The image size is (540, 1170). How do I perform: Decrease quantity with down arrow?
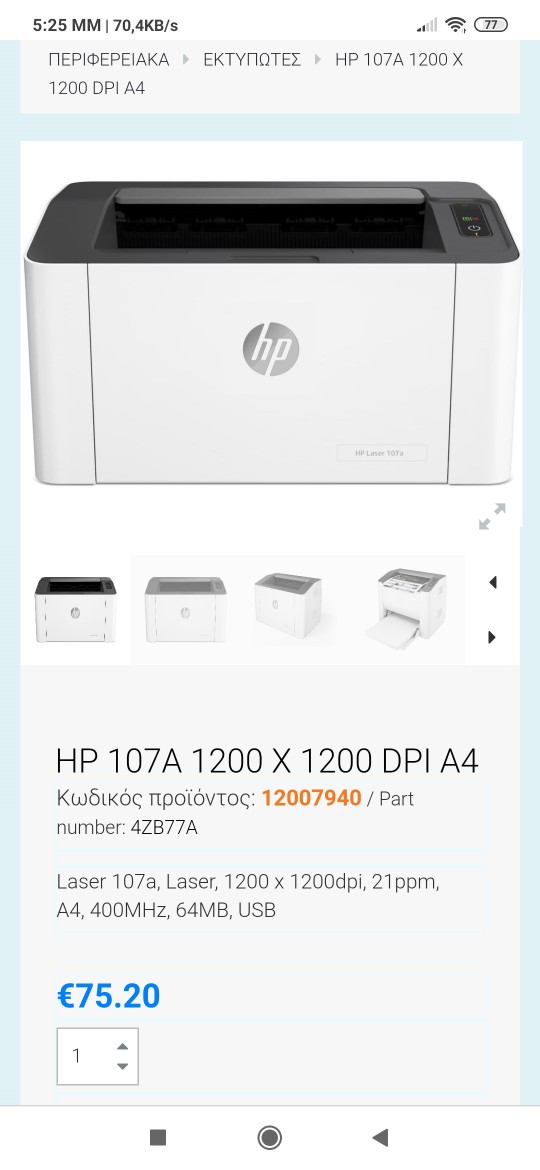(x=123, y=1066)
